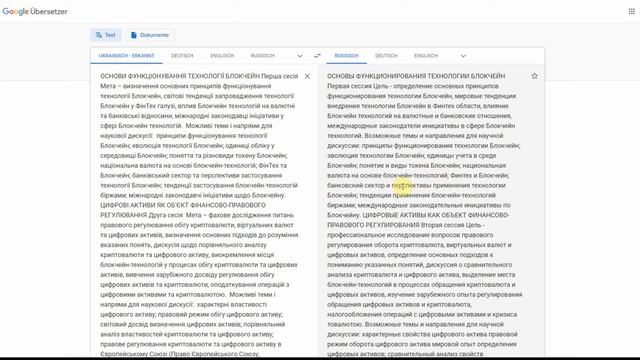Click the Google Übersetzer logo
This screenshot has width=640, height=360.
35,11
